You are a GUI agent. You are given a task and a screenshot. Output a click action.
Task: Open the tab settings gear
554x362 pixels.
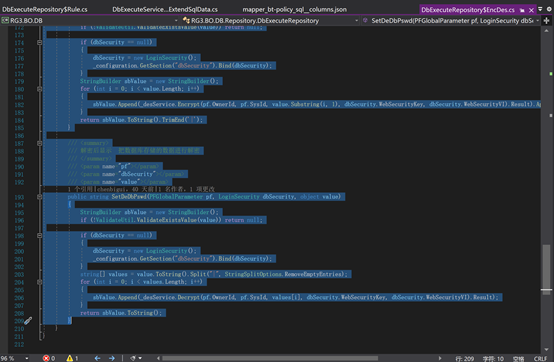click(549, 10)
